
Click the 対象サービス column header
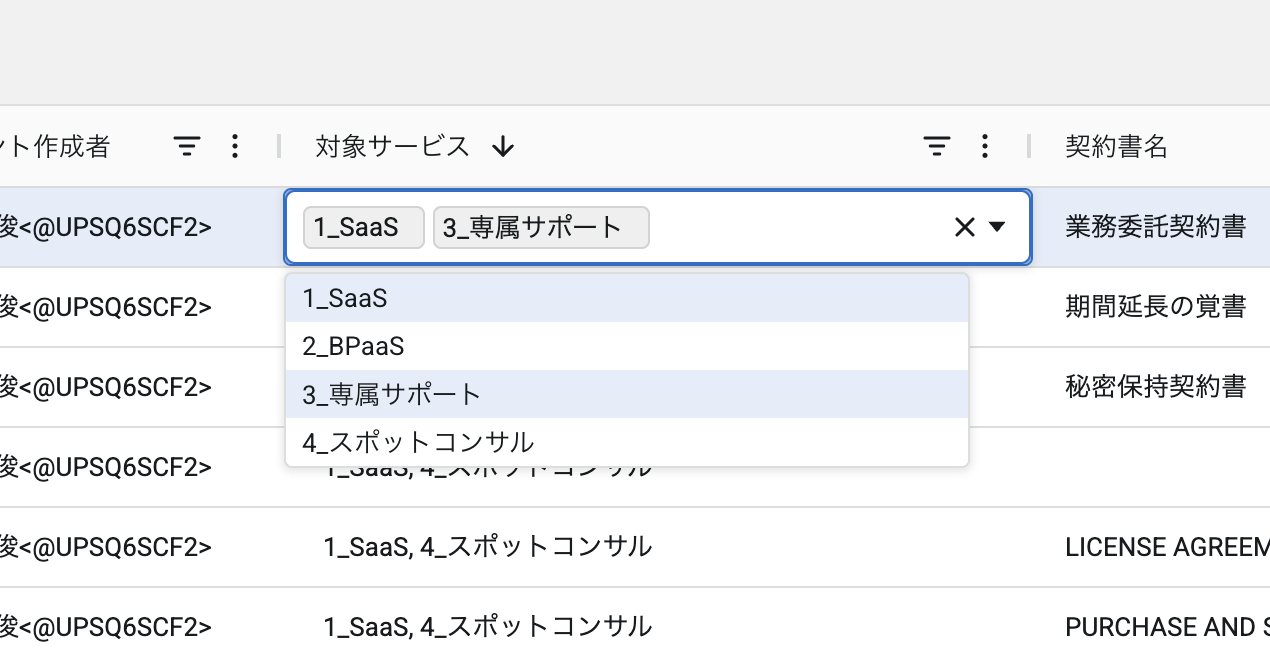(x=392, y=147)
